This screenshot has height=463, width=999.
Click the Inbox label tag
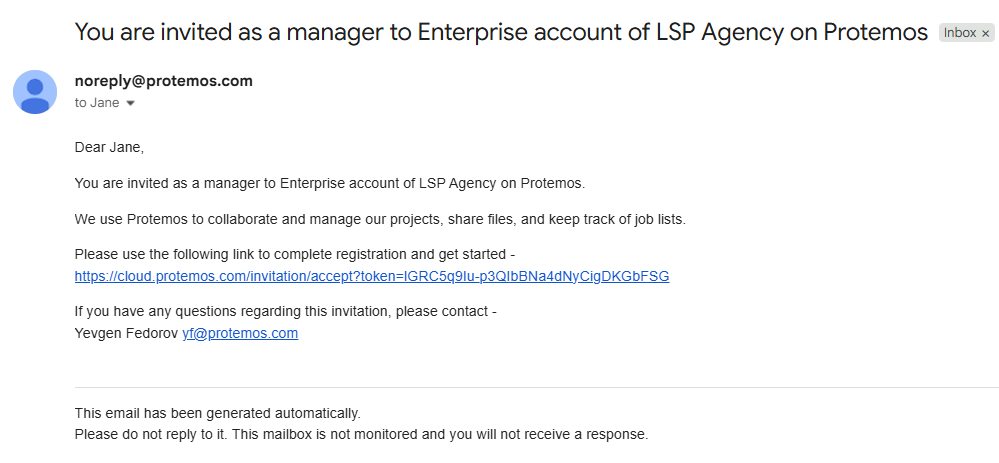(960, 33)
